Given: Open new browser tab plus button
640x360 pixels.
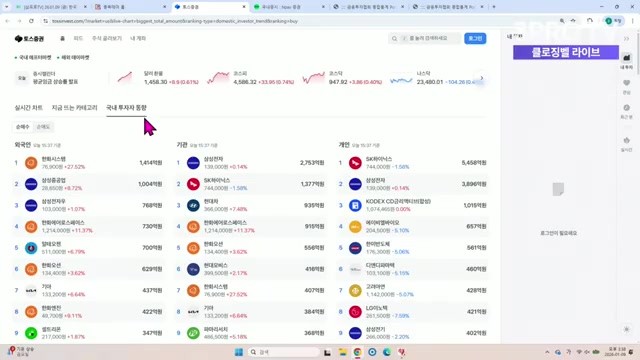Looking at the screenshot, I should pyautogui.click(x=494, y=7).
